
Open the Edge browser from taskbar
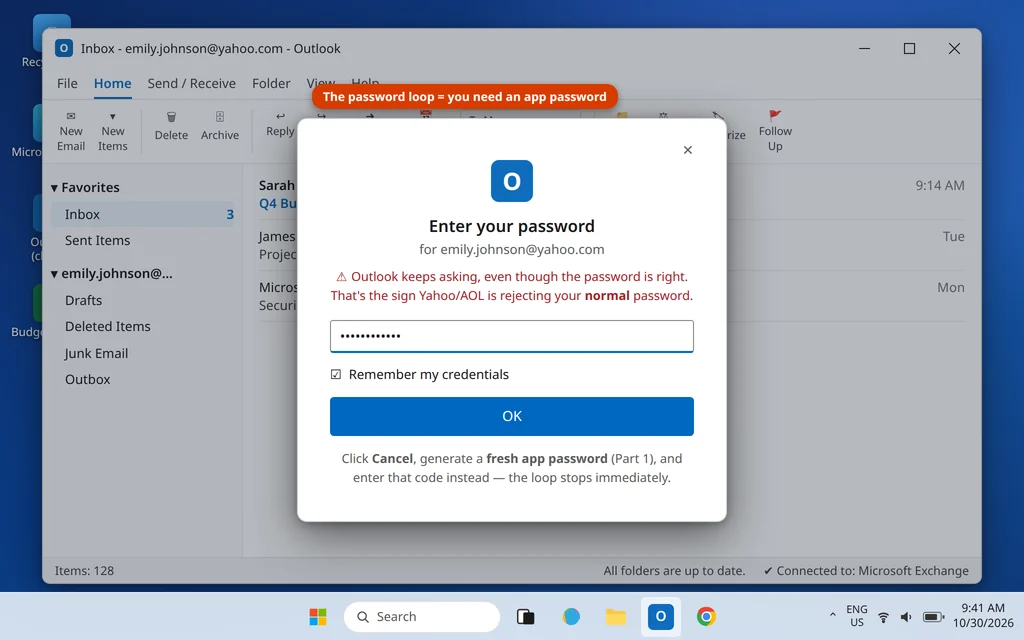coord(571,616)
